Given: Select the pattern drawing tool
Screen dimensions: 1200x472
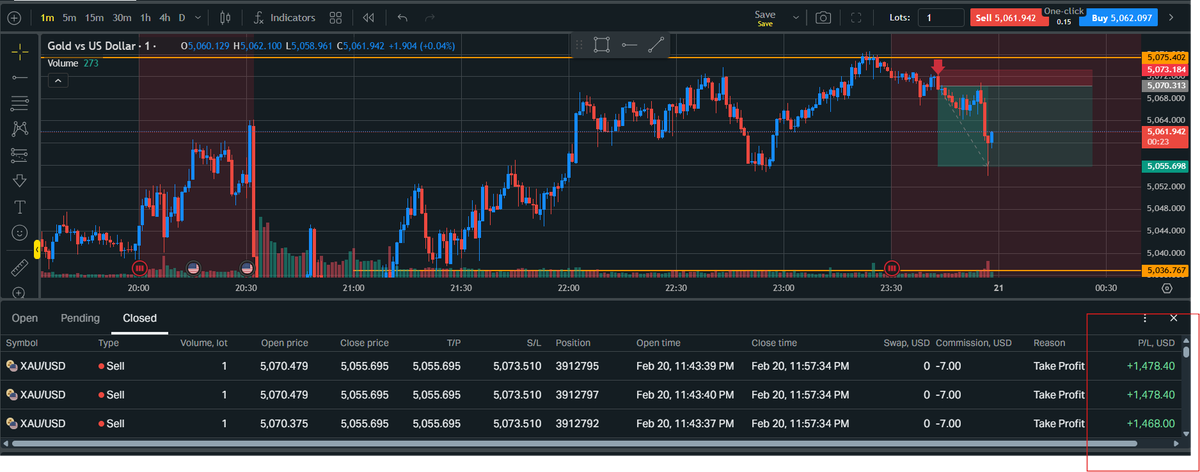Looking at the screenshot, I should [x=19, y=128].
